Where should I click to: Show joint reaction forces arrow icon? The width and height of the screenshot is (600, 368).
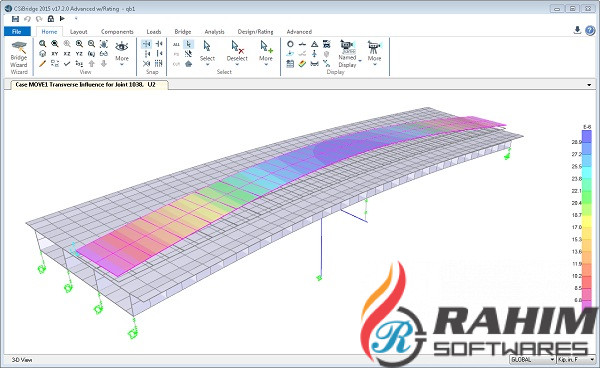[315, 54]
